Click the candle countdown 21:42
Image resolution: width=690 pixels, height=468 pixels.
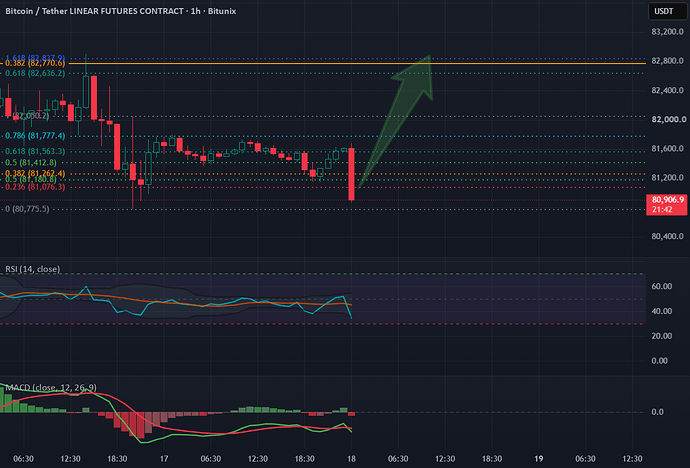[662, 209]
